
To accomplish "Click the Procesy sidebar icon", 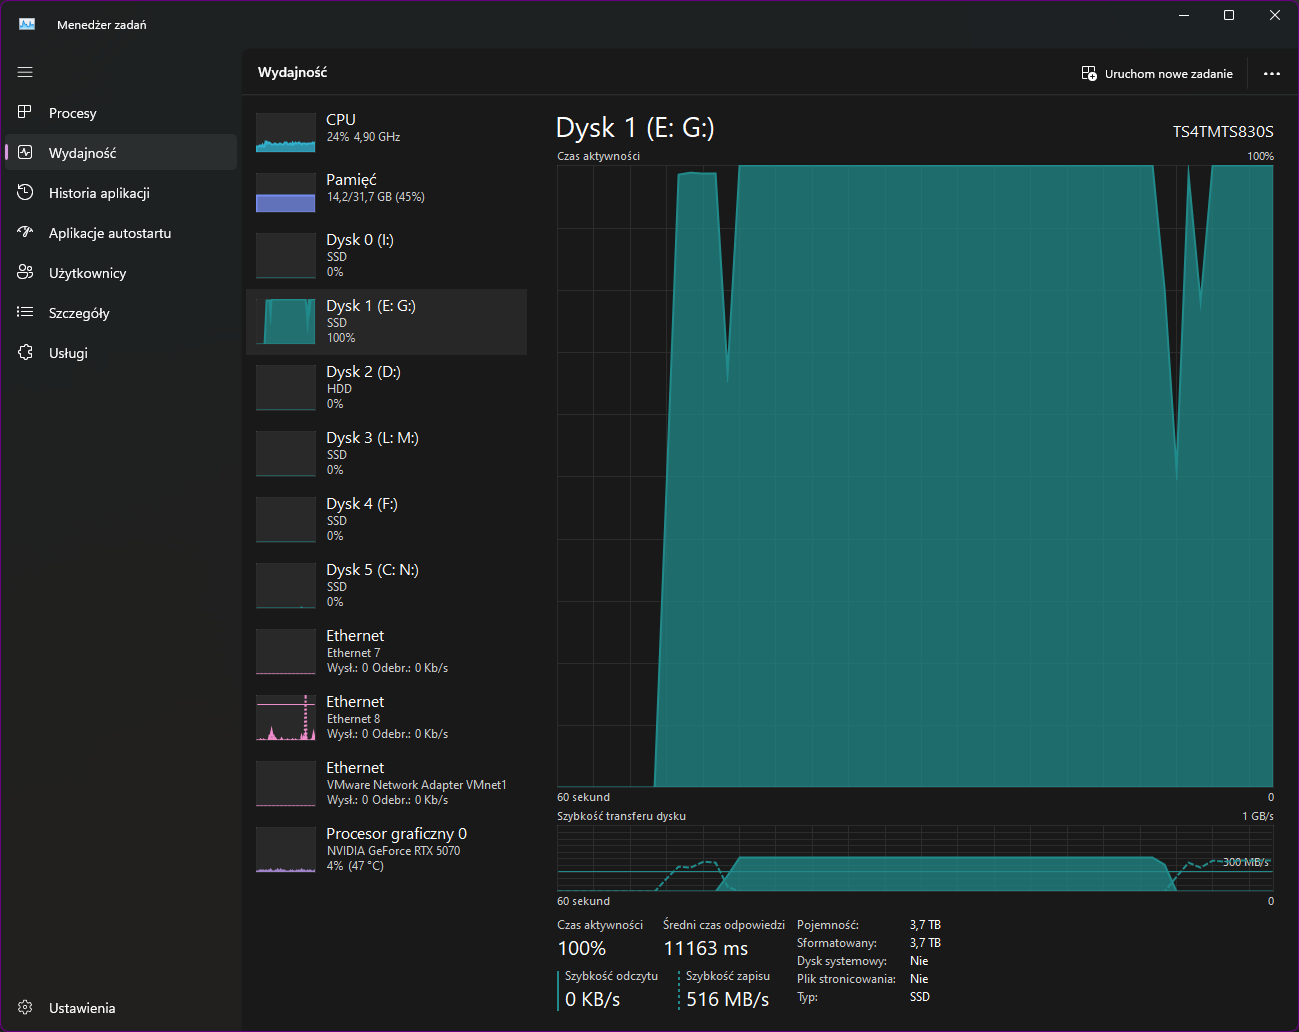I will tap(25, 112).
